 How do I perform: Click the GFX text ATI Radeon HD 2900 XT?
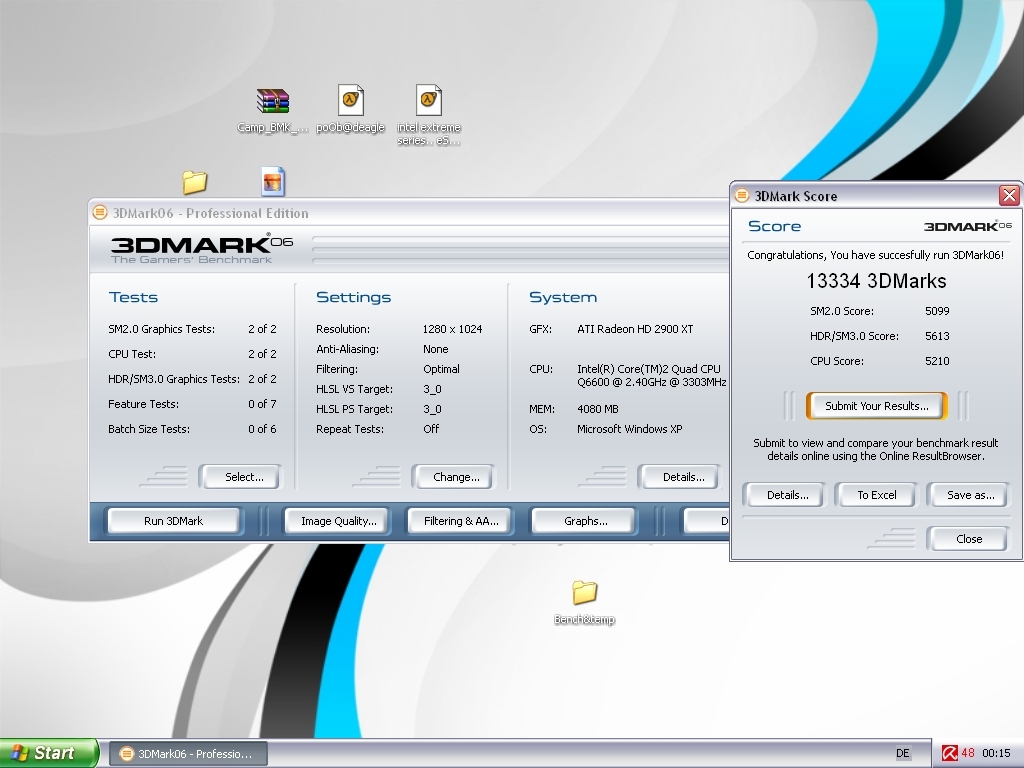(x=635, y=328)
